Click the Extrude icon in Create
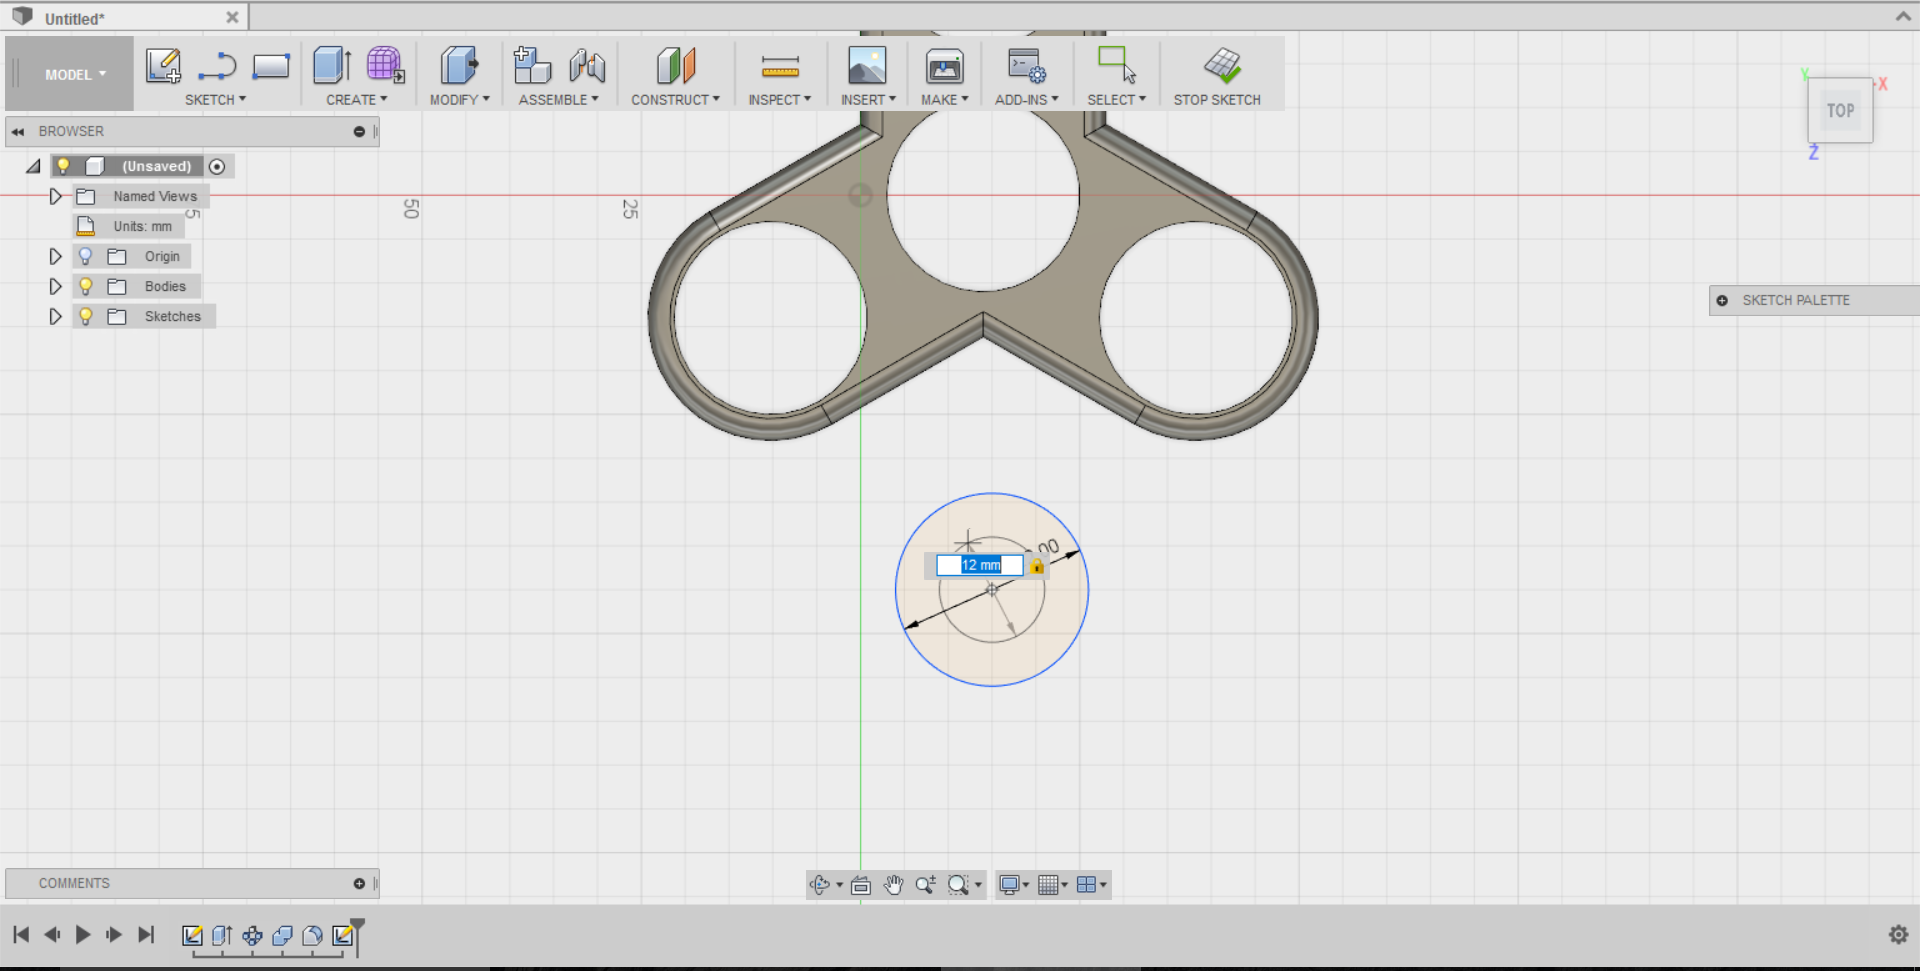Image resolution: width=1920 pixels, height=971 pixels. coord(332,66)
